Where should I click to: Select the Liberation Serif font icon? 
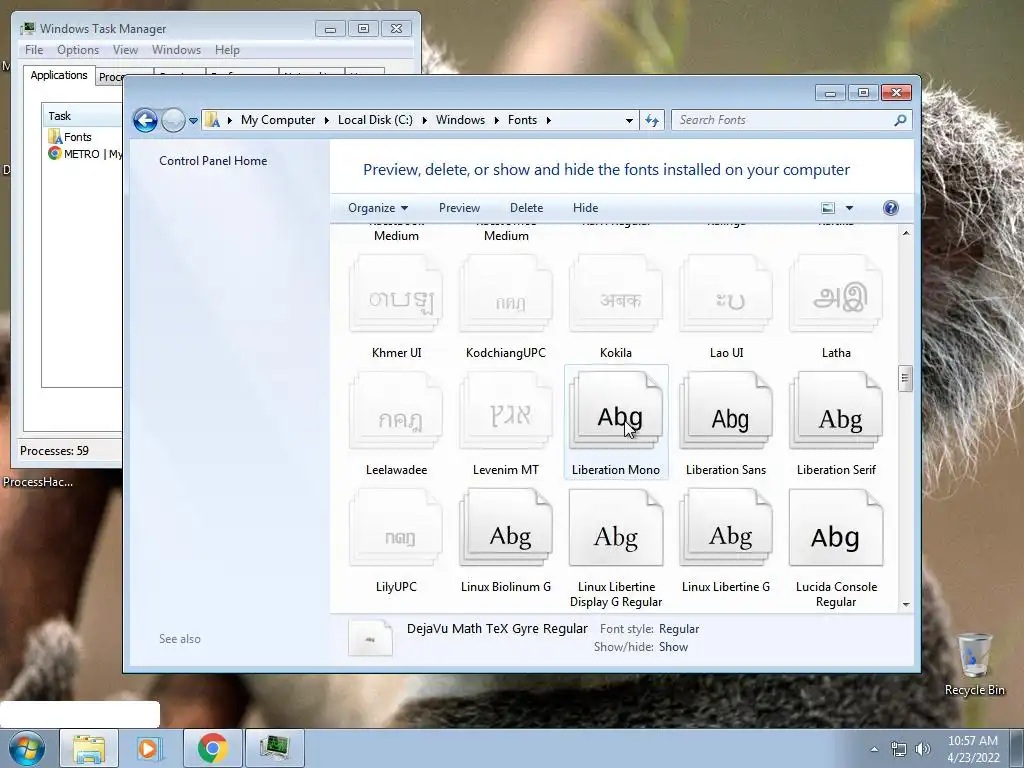(x=836, y=411)
